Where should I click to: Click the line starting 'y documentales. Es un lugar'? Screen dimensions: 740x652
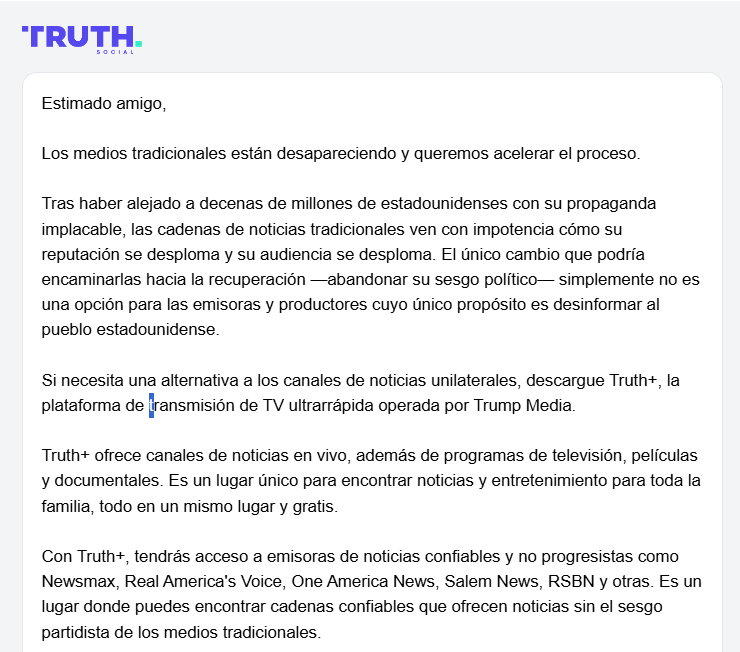(x=371, y=481)
